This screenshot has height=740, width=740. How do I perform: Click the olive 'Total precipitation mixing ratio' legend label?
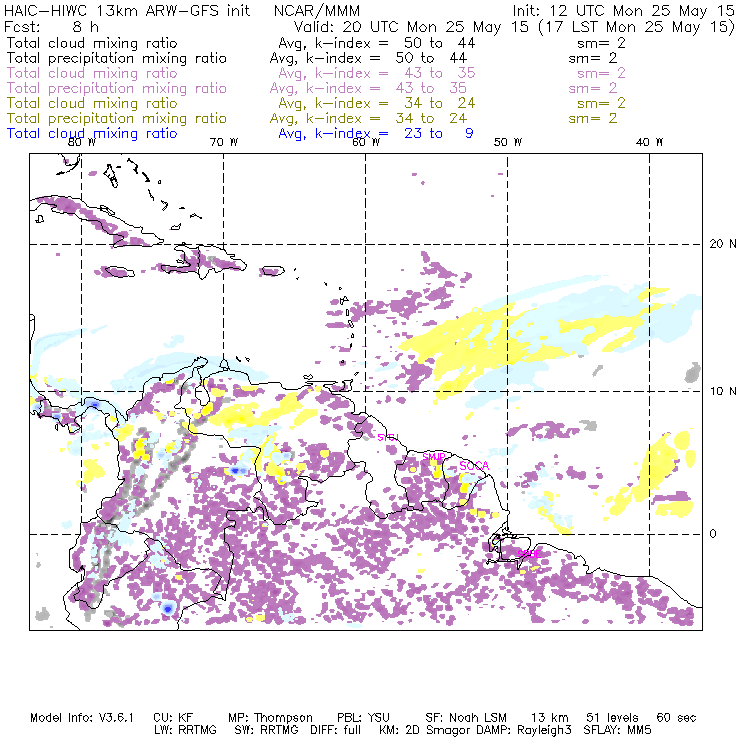click(x=117, y=118)
